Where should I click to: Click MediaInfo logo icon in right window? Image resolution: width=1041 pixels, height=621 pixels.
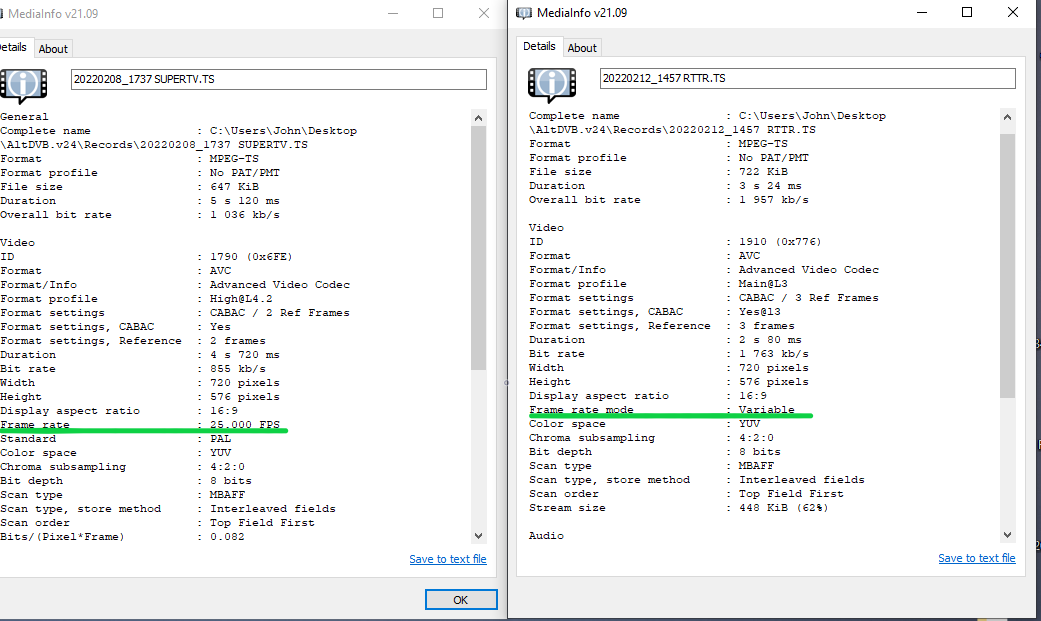click(552, 85)
